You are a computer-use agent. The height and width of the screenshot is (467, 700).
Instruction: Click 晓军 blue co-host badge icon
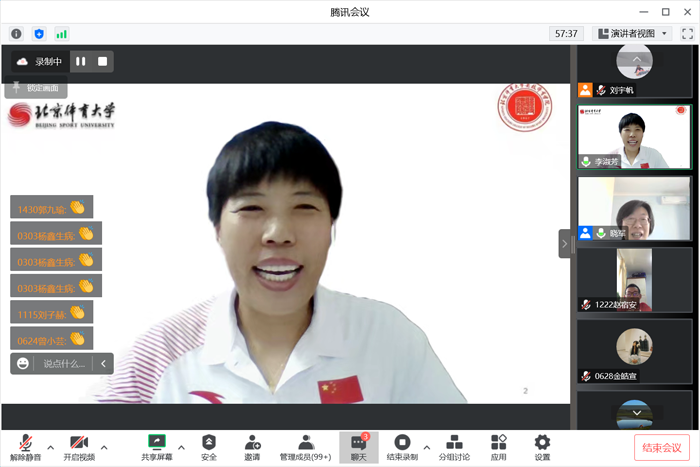[x=585, y=233]
